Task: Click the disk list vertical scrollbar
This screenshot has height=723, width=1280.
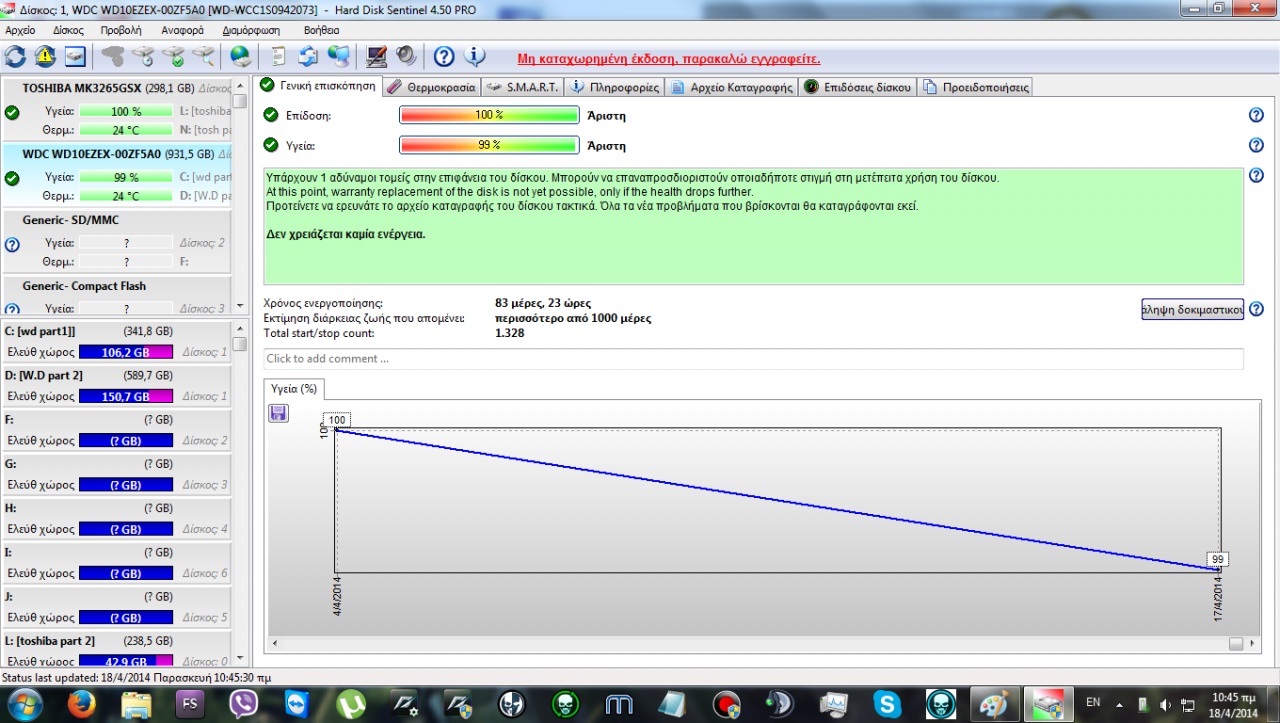Action: point(240,196)
